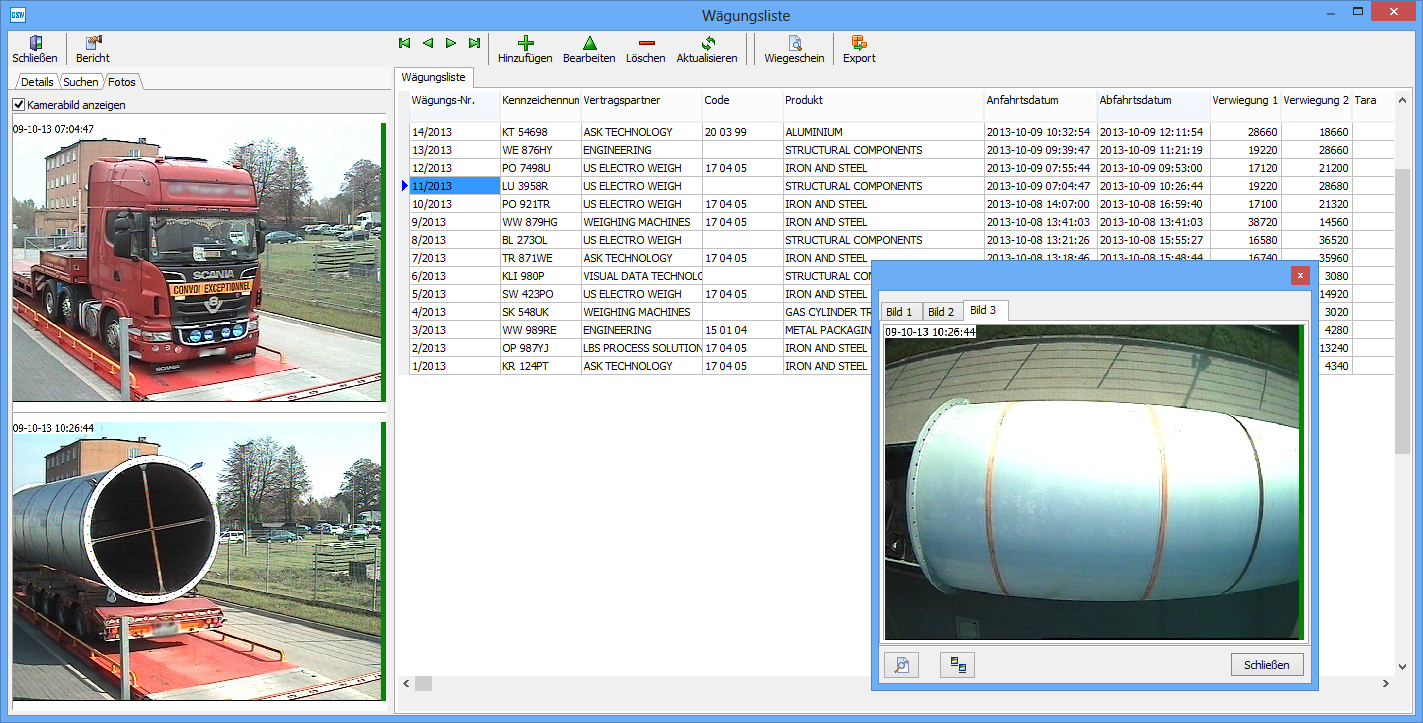Click the zoom image icon in popup
The image size is (1423, 723).
[901, 665]
